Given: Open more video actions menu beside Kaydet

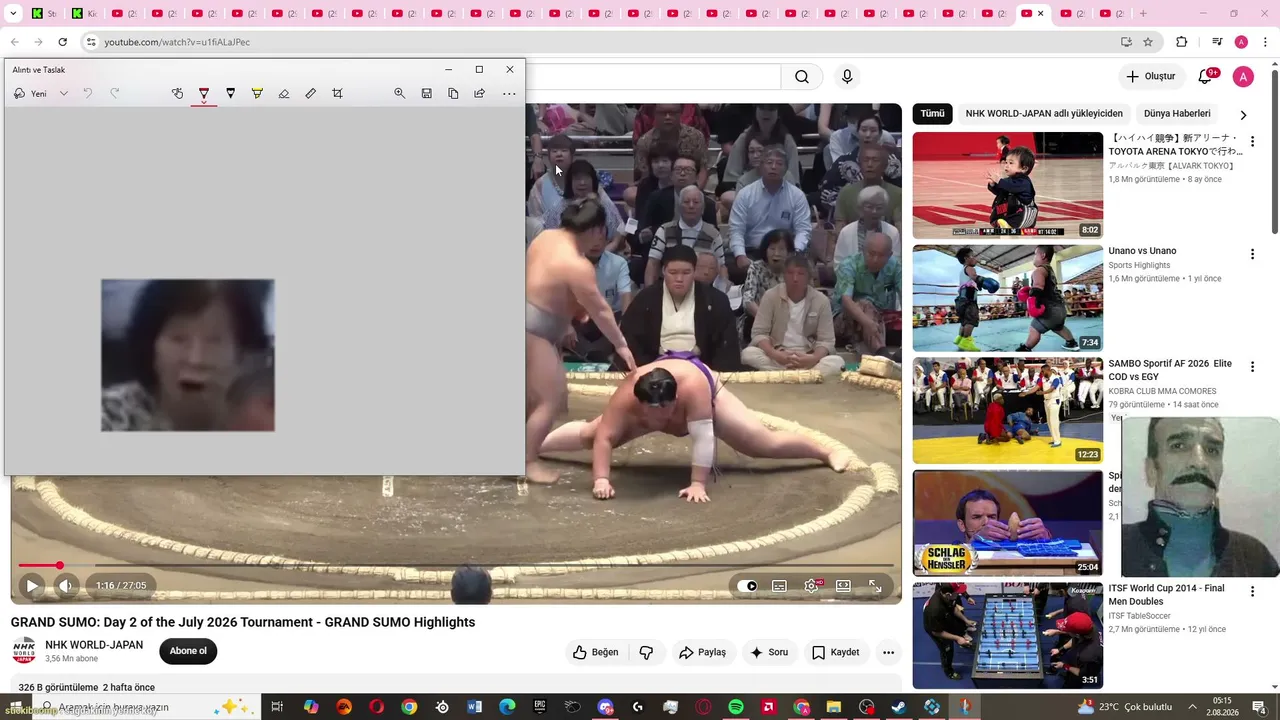Looking at the screenshot, I should (888, 652).
